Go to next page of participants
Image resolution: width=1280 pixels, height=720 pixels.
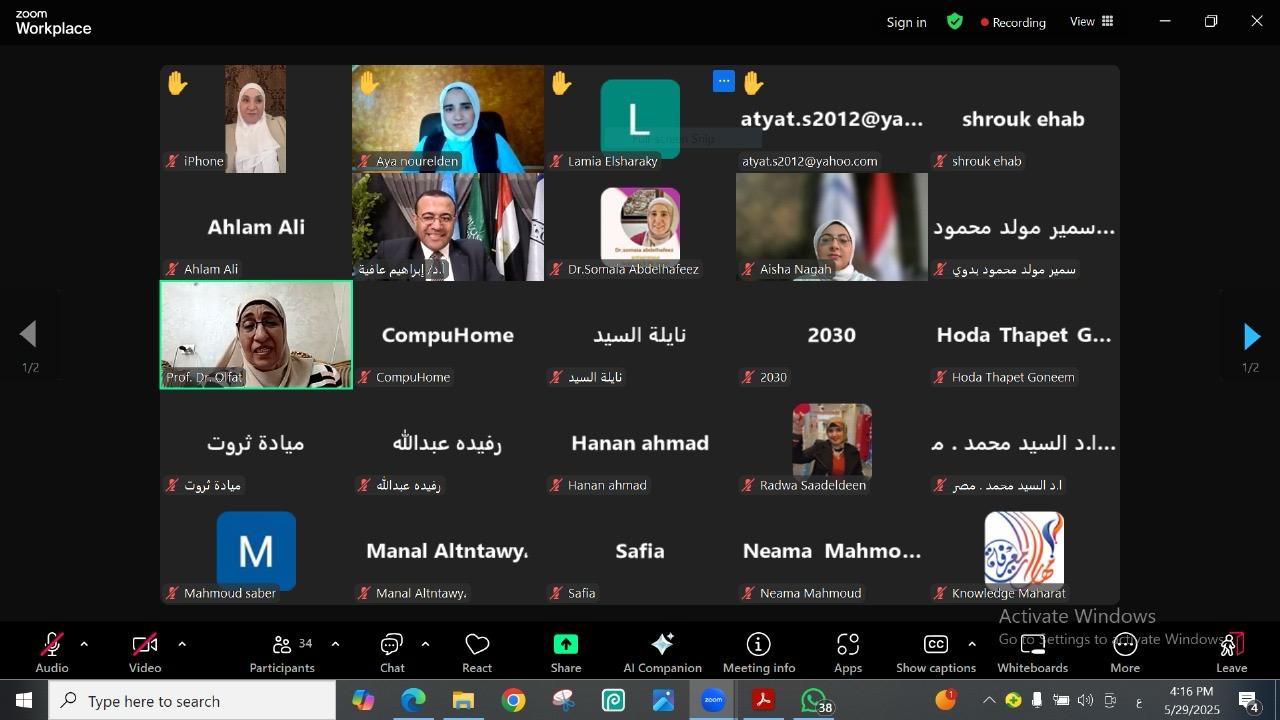tap(1251, 337)
